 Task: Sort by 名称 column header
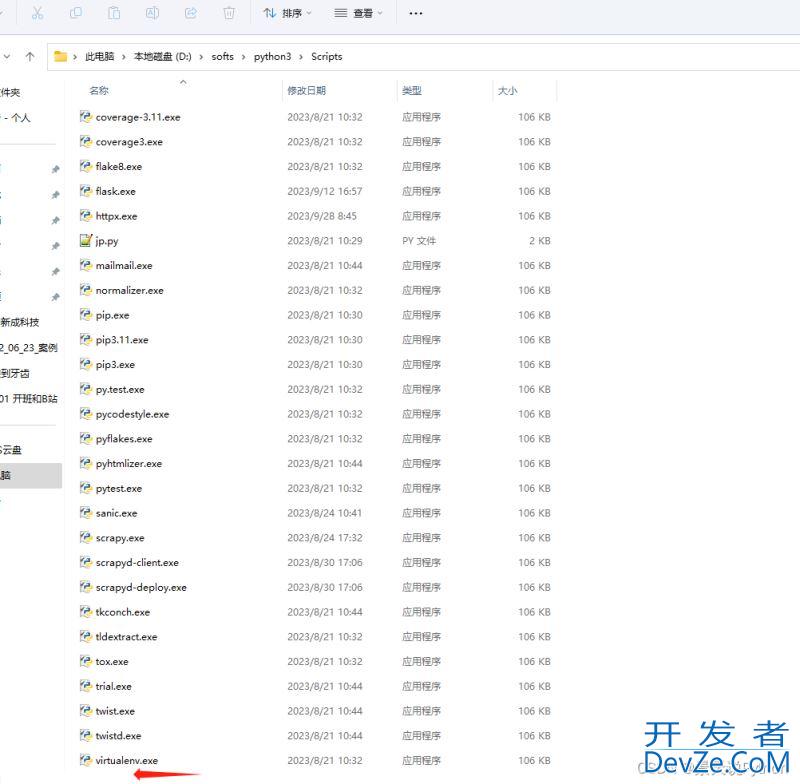(x=99, y=91)
